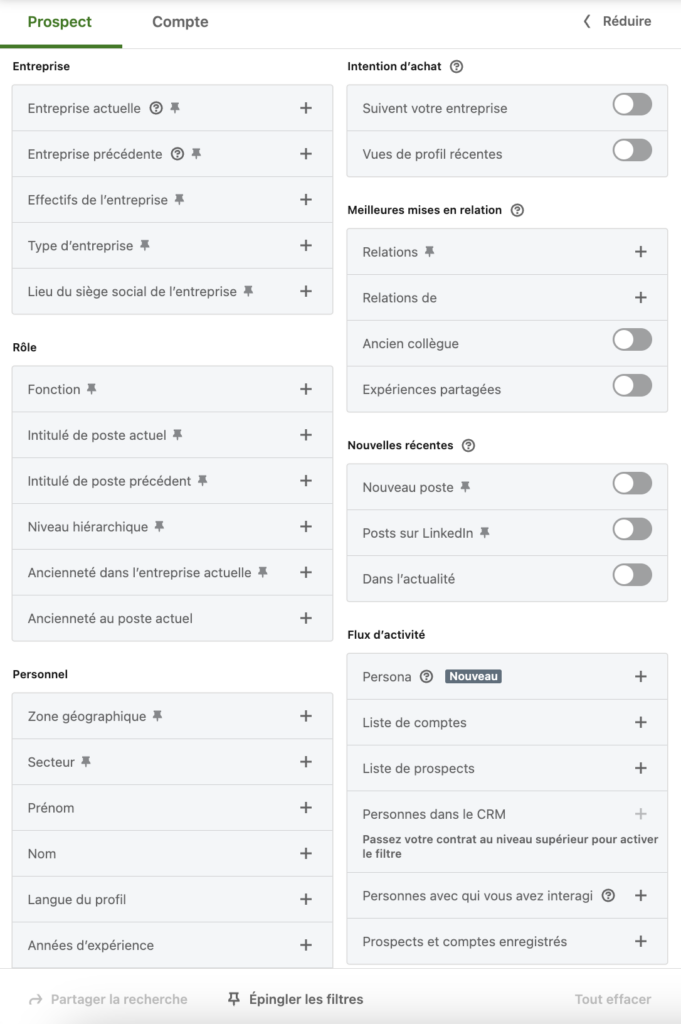Switch to the Compte tab

click(x=179, y=21)
